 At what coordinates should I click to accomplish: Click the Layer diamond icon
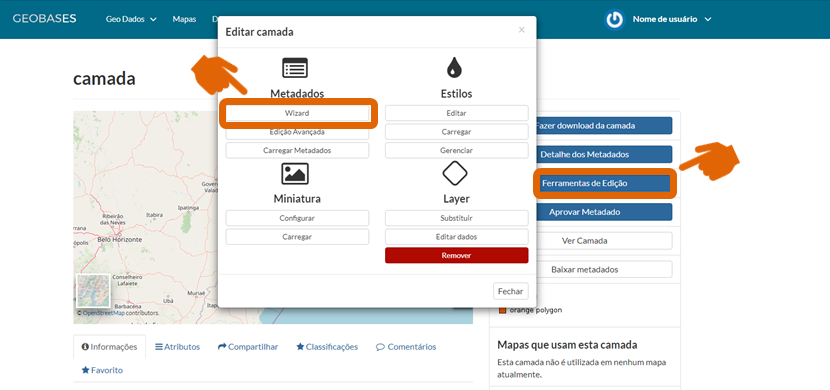tap(455, 173)
